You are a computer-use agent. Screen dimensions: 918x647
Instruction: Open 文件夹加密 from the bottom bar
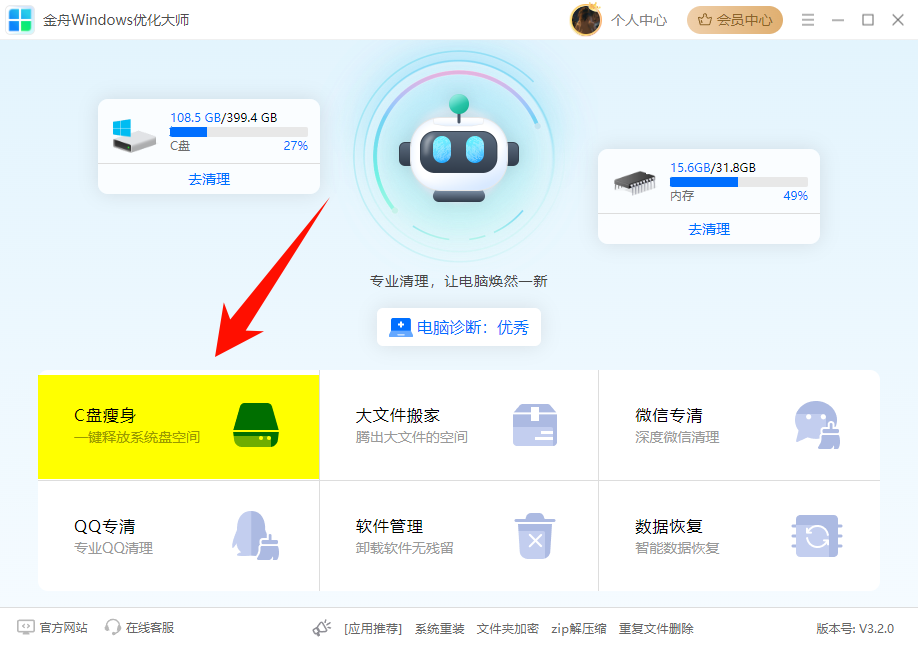point(505,629)
